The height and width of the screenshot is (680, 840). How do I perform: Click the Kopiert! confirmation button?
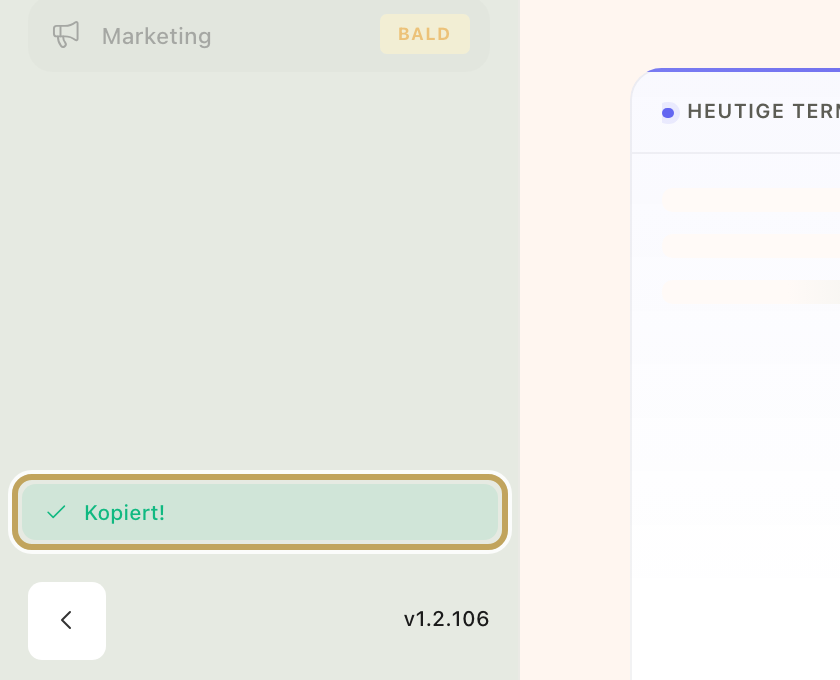260,512
